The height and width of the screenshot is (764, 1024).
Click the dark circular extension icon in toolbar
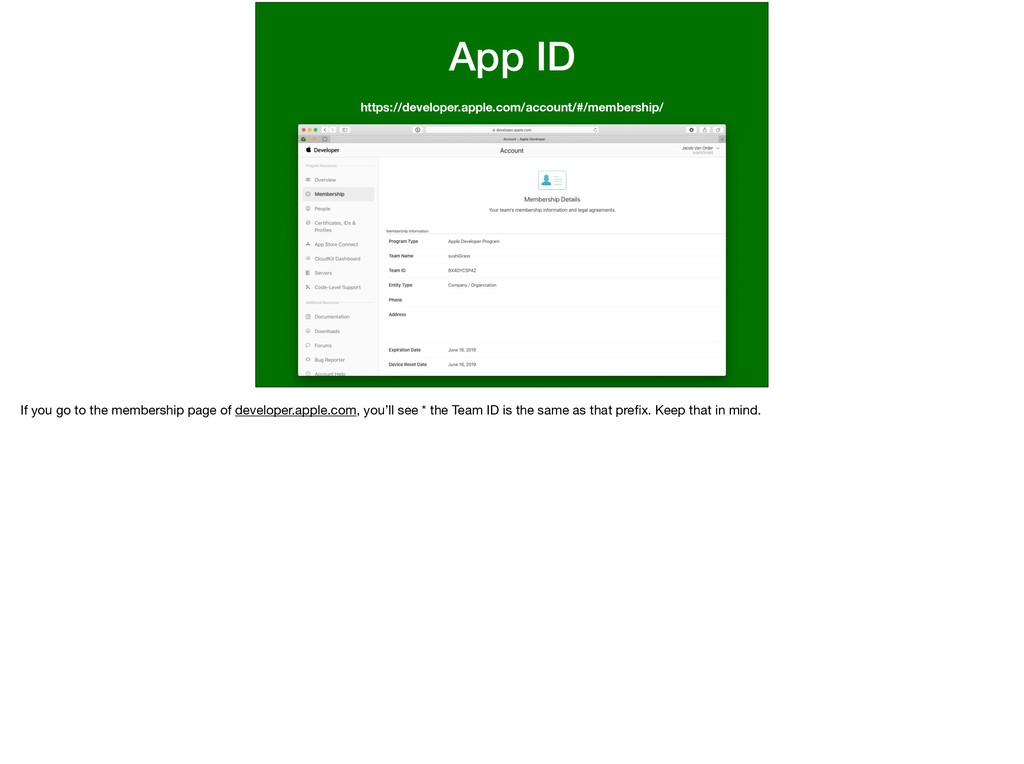pyautogui.click(x=692, y=130)
